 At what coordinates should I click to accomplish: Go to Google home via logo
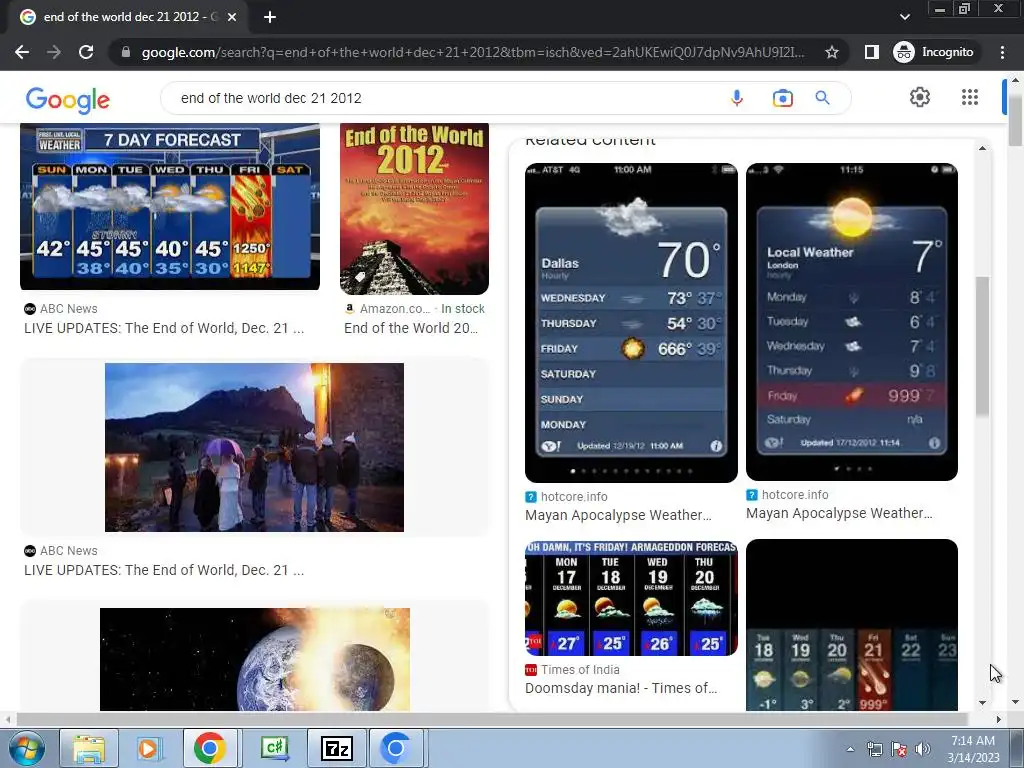tap(68, 99)
